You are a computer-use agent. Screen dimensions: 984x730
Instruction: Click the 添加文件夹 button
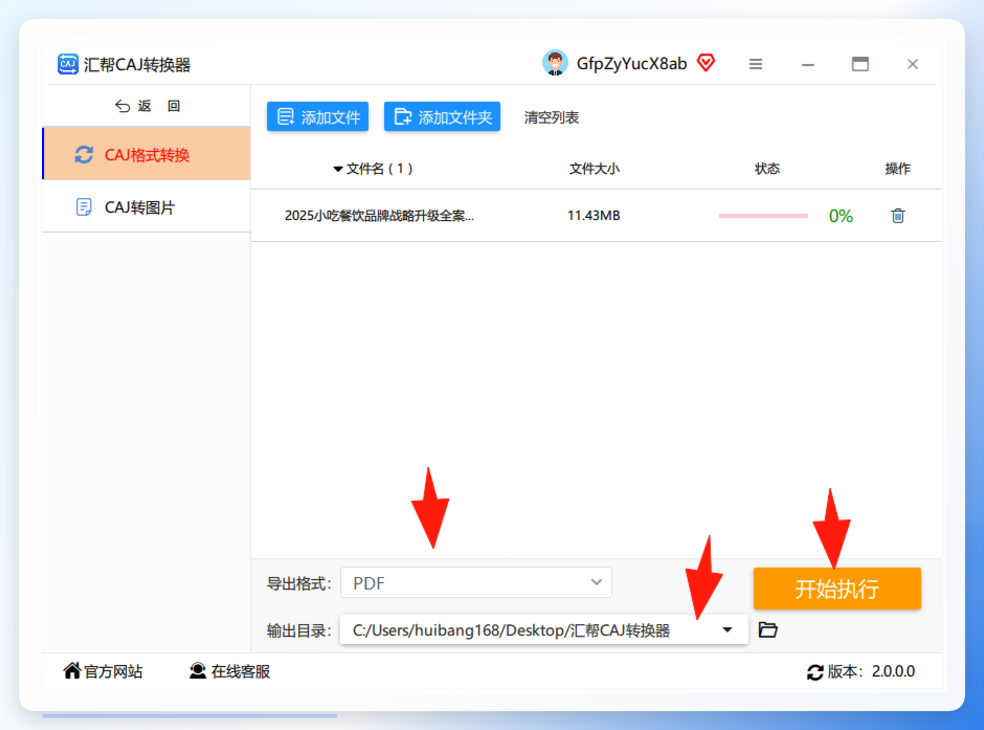click(442, 117)
